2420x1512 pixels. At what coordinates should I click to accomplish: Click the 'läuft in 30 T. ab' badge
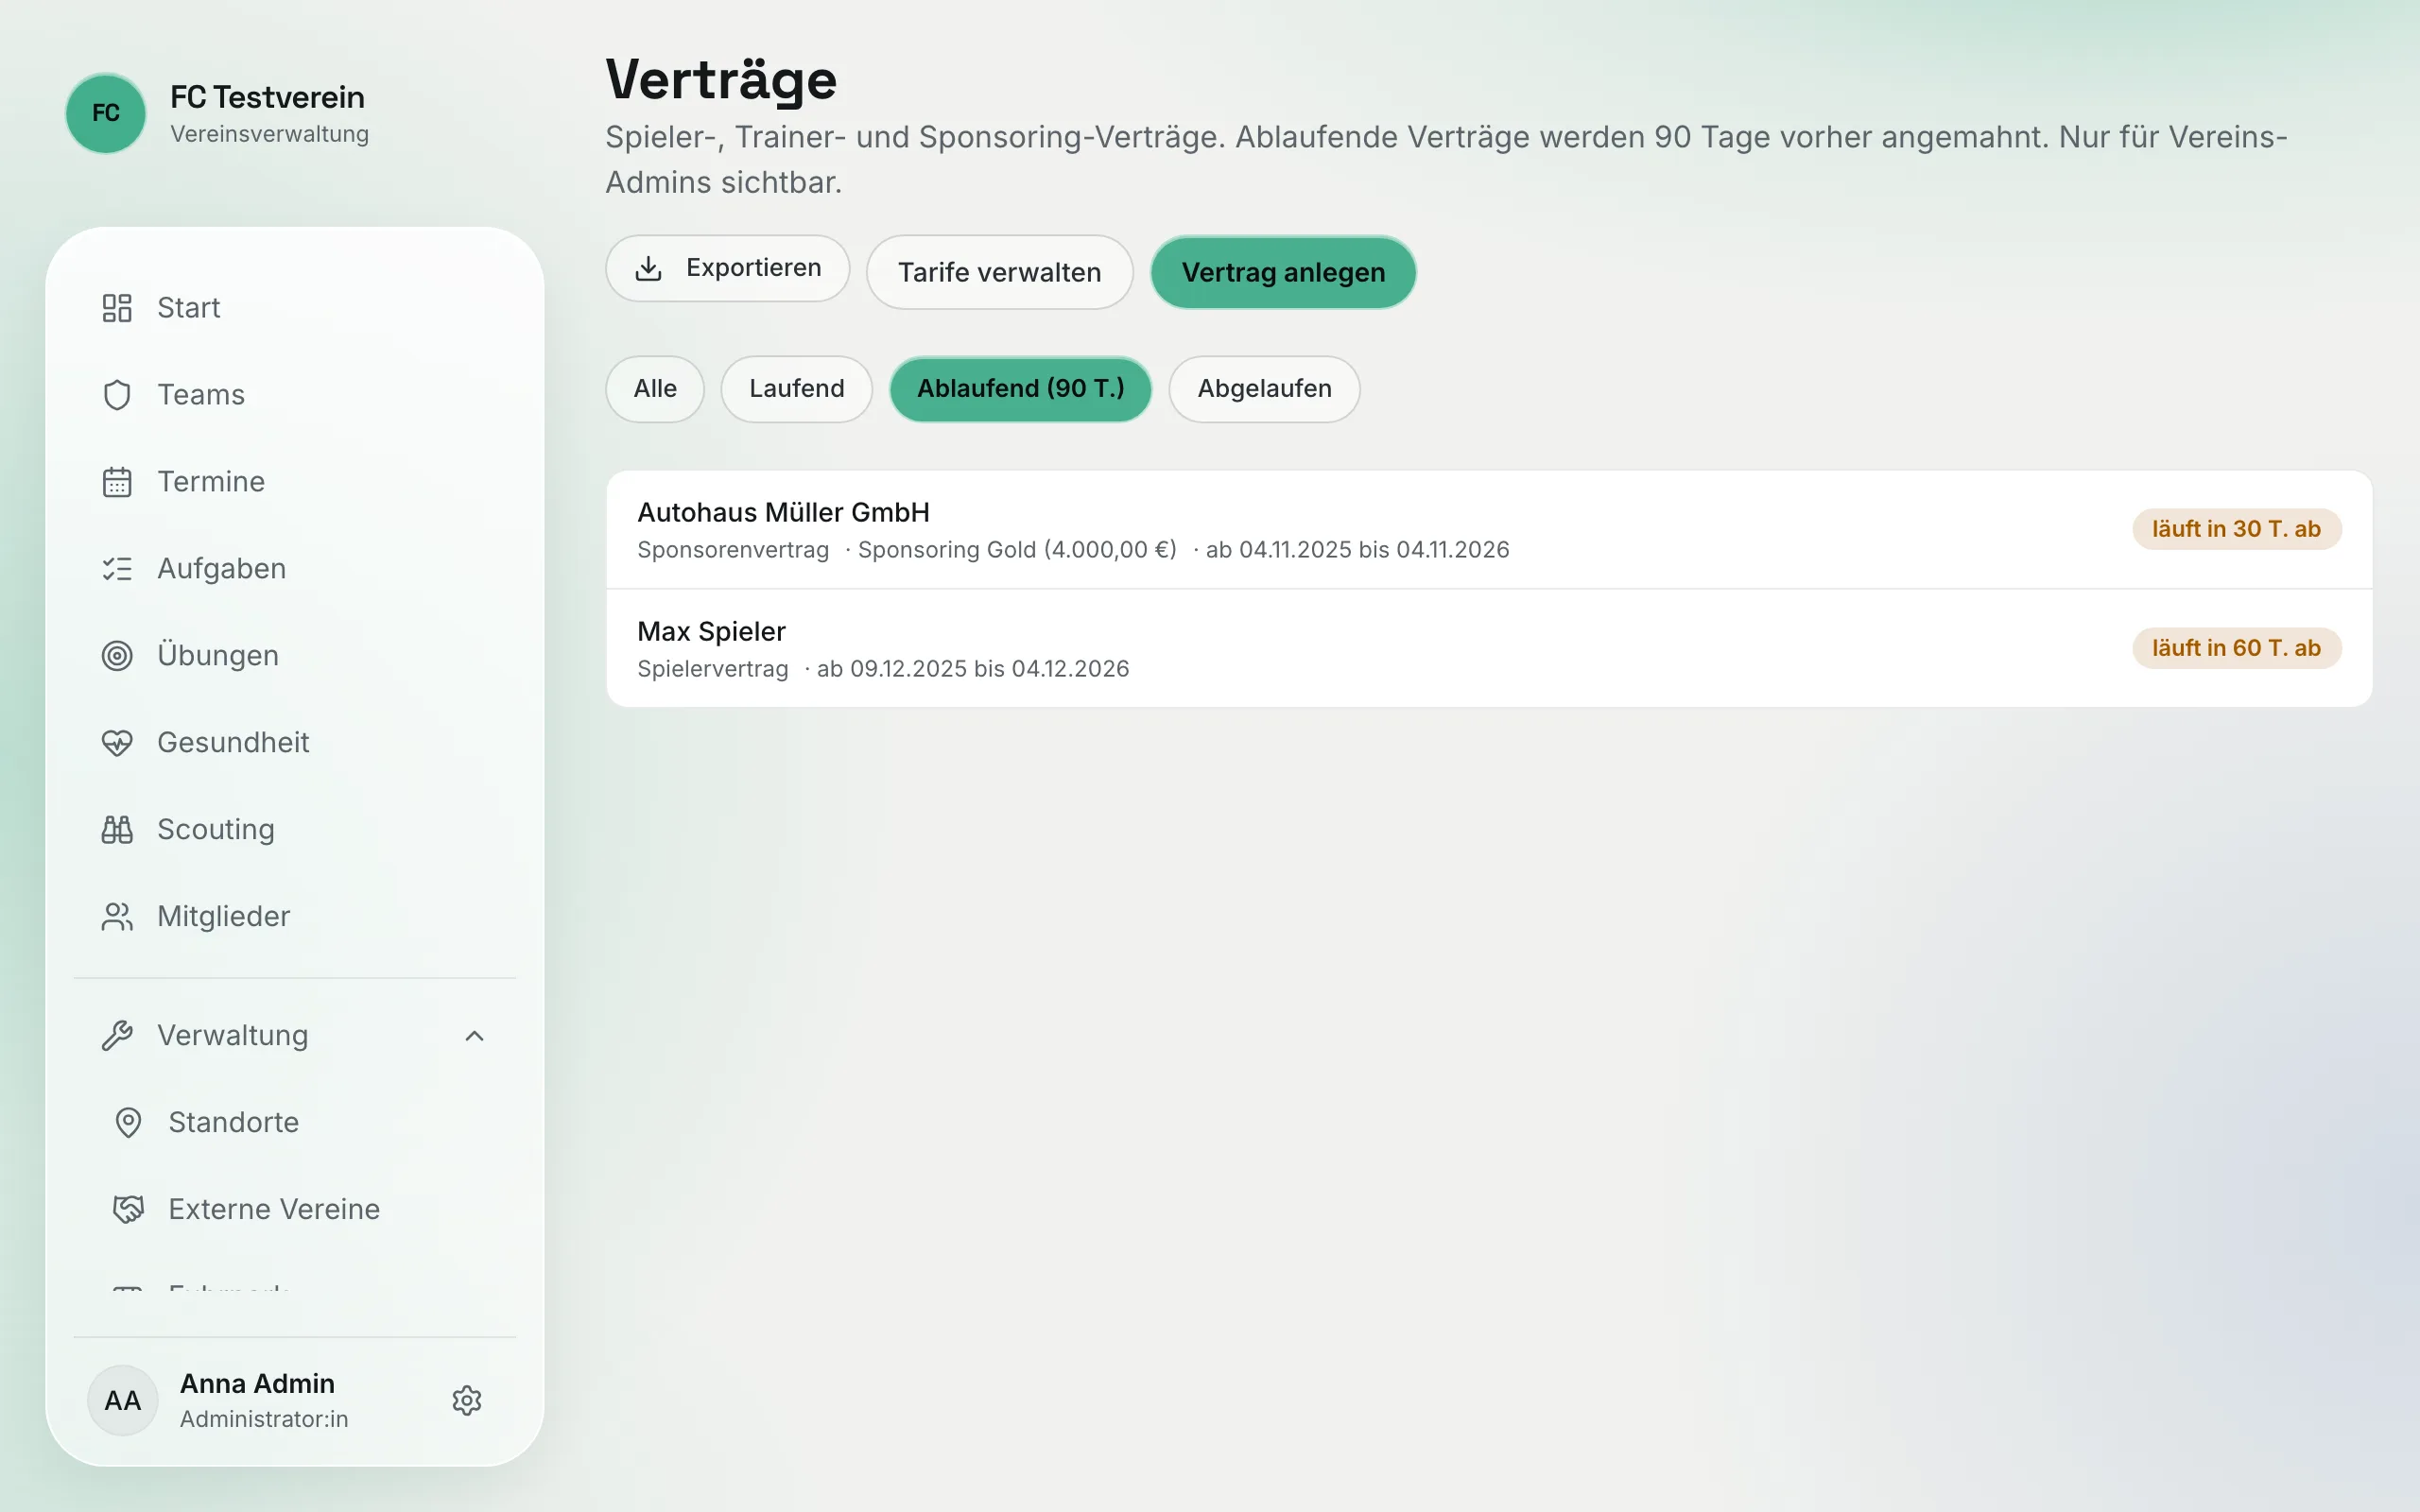pos(2237,529)
